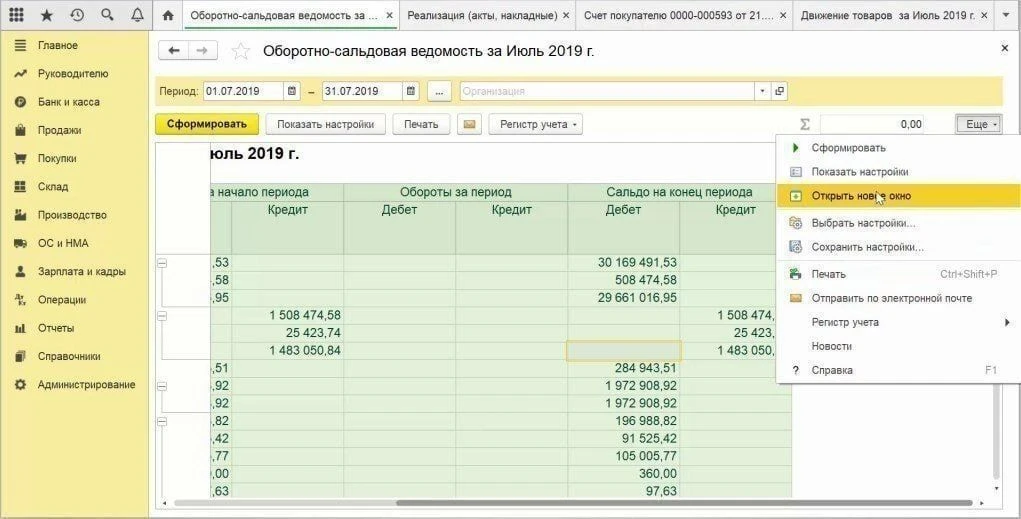
Task: Click the email envelope toolbar icon
Action: click(469, 124)
